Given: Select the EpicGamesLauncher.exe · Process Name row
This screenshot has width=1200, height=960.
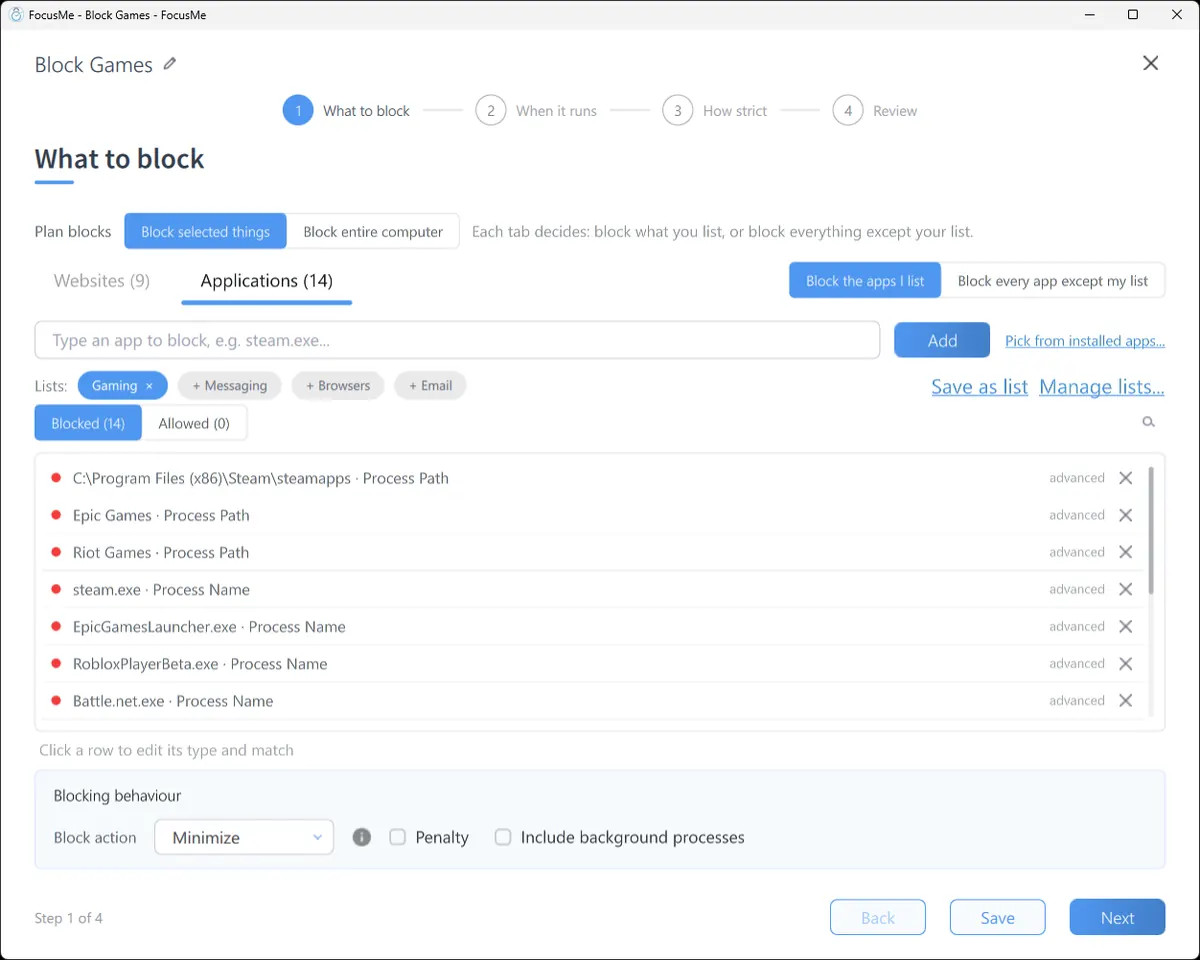Looking at the screenshot, I should click(x=594, y=626).
